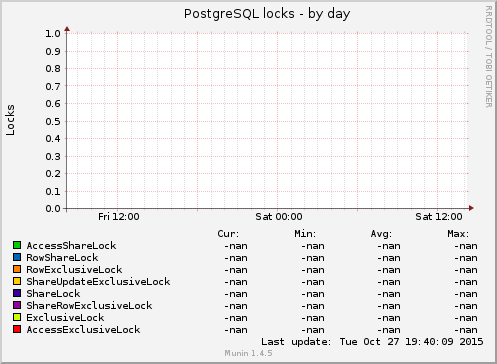Select the ShareRowExclusiveLock legend label

pos(89,306)
